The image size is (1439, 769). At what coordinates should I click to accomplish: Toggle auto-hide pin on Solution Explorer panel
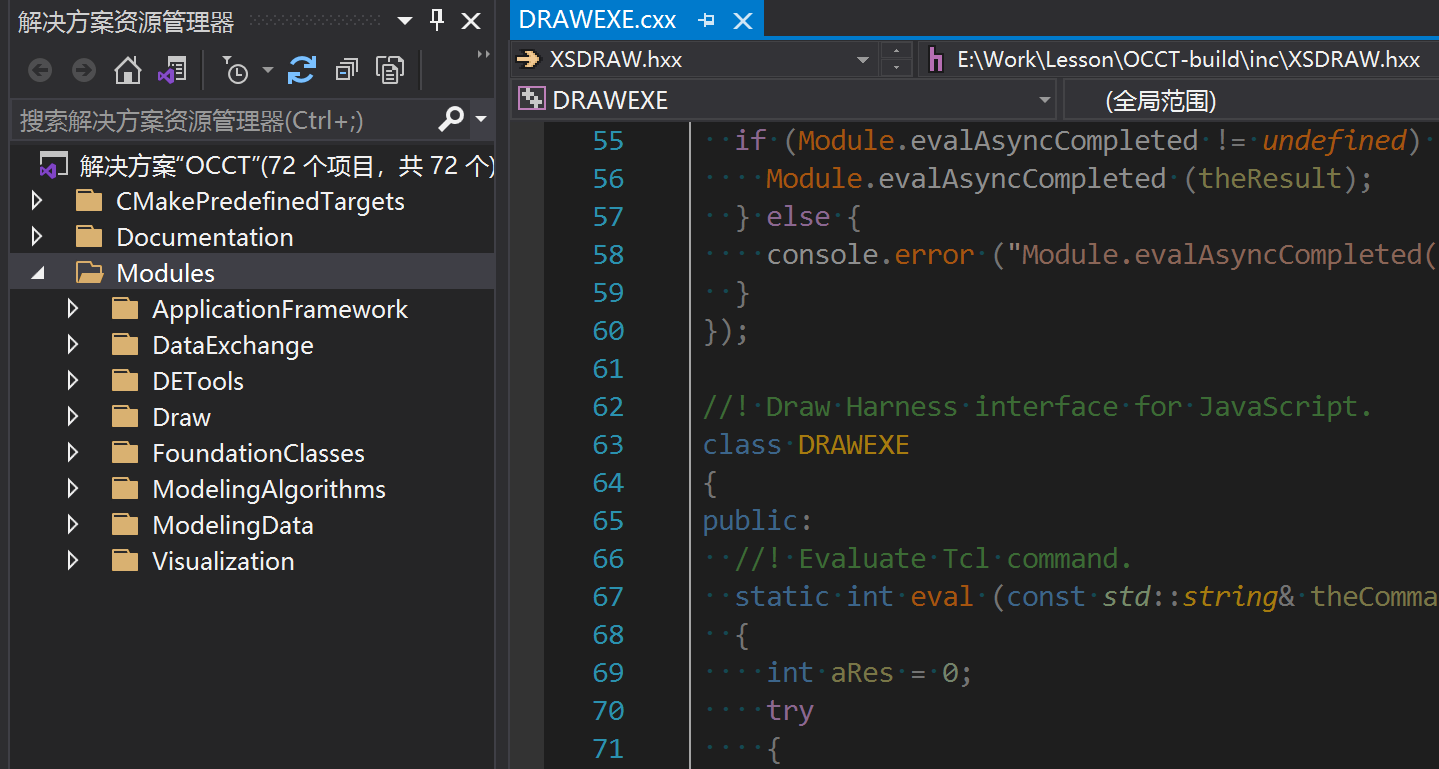(437, 20)
